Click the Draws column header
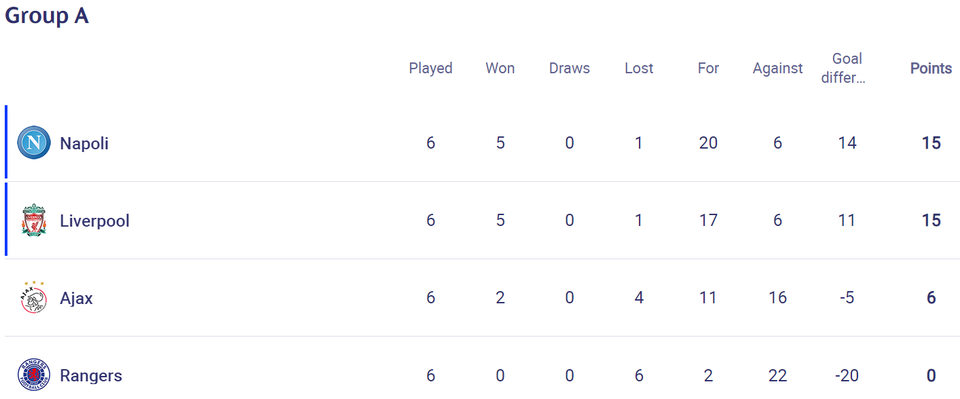The width and height of the screenshot is (960, 399). point(569,68)
